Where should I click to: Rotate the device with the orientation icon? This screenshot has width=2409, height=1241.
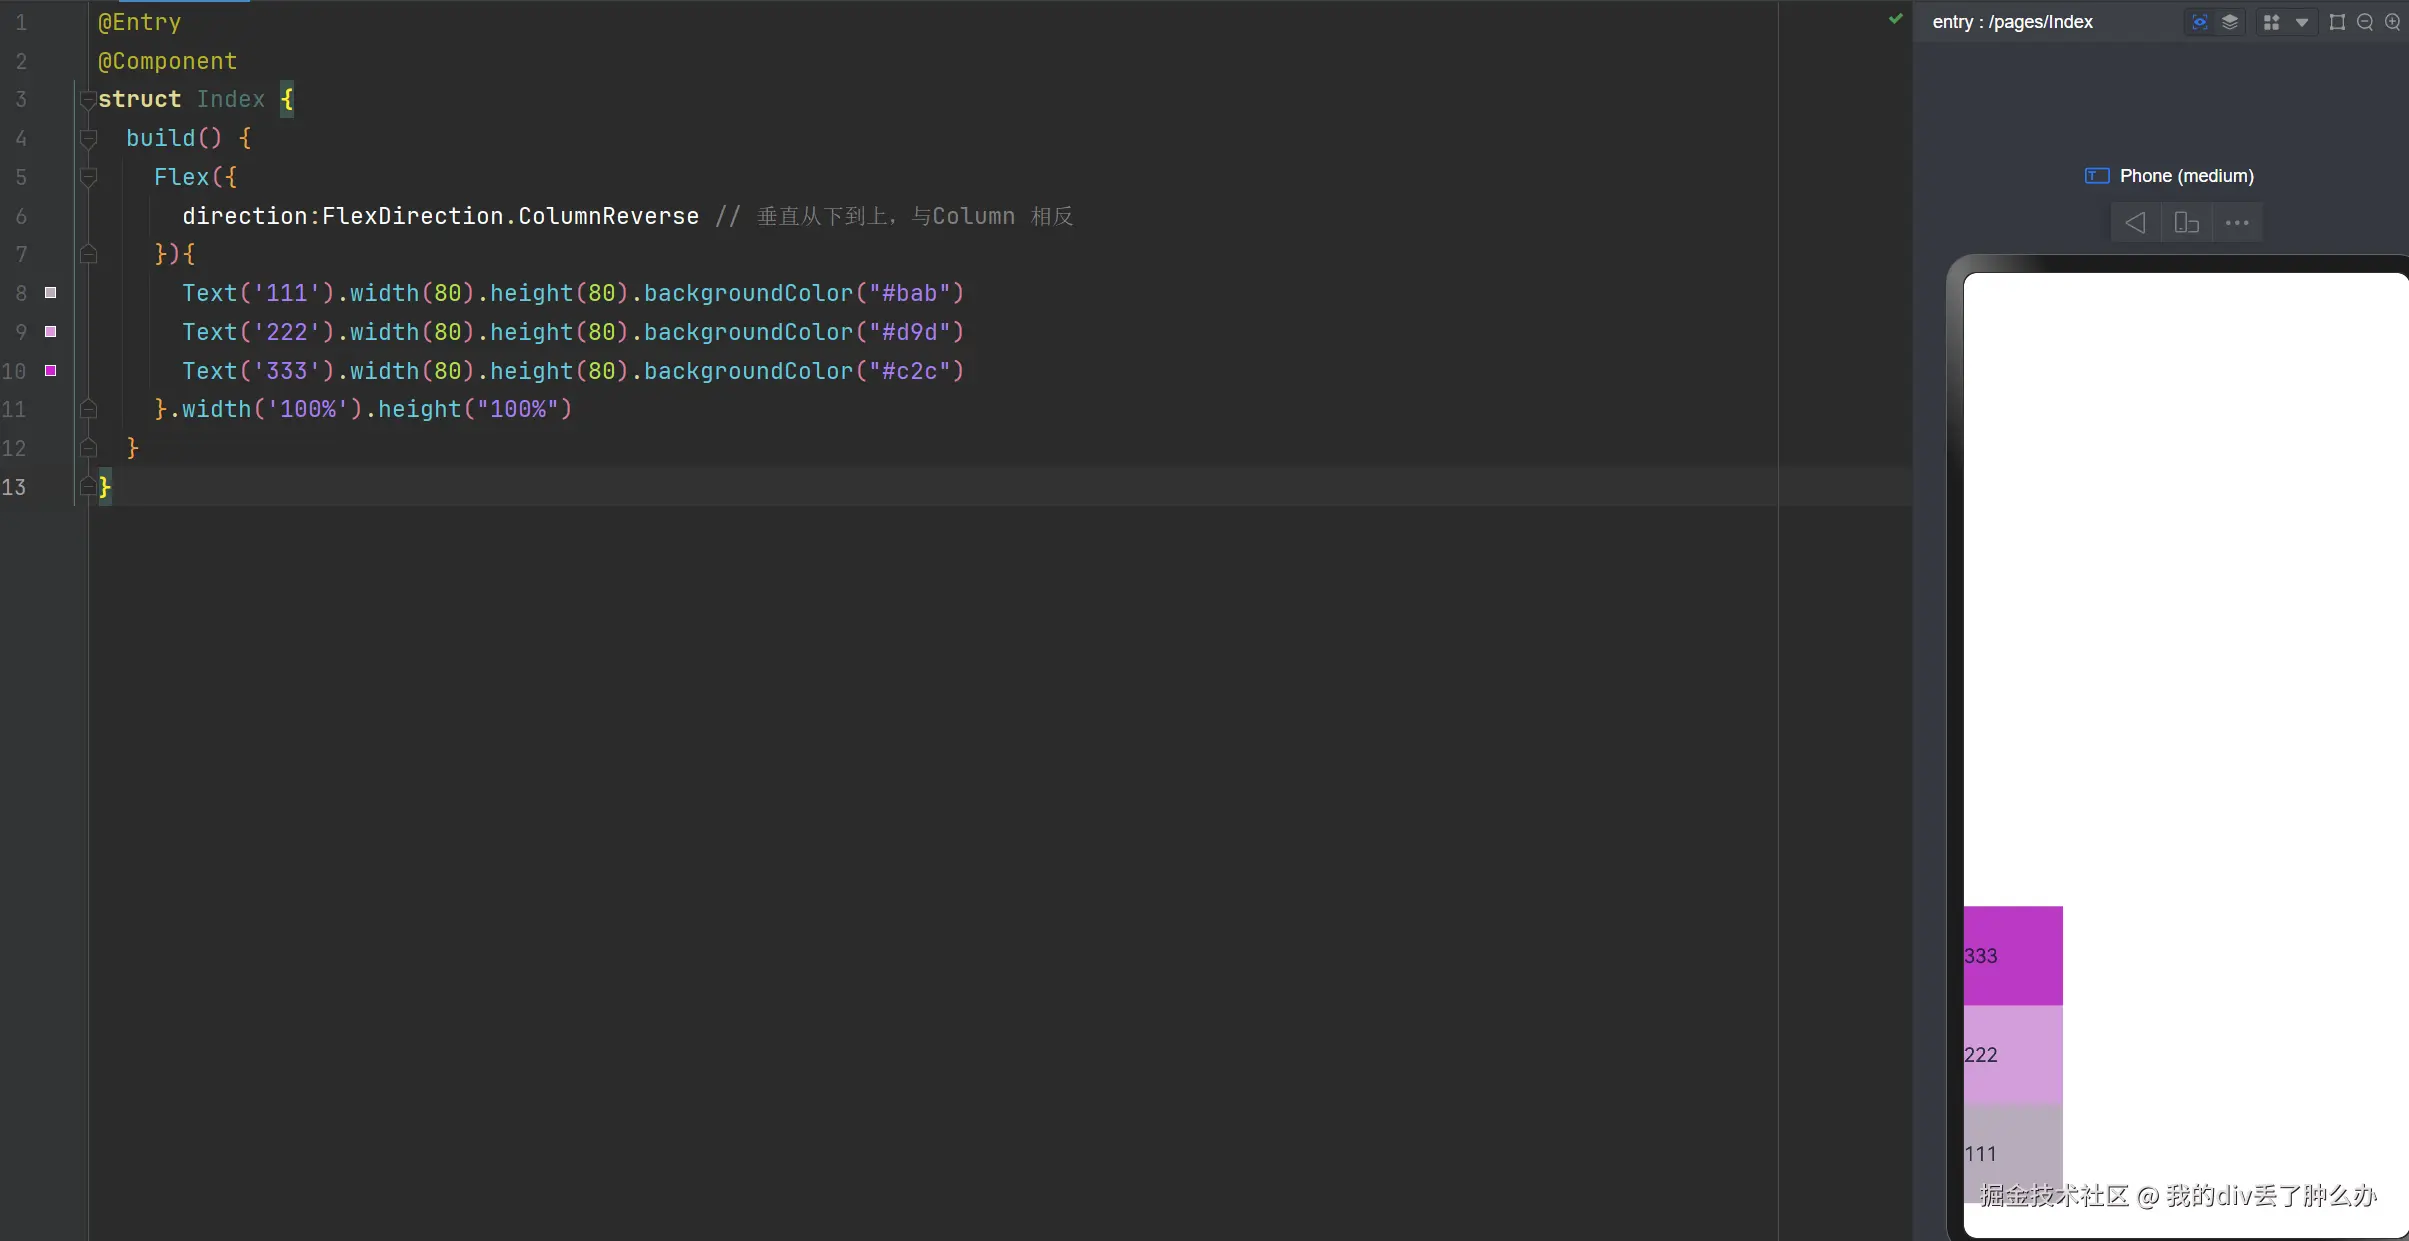click(x=2186, y=223)
